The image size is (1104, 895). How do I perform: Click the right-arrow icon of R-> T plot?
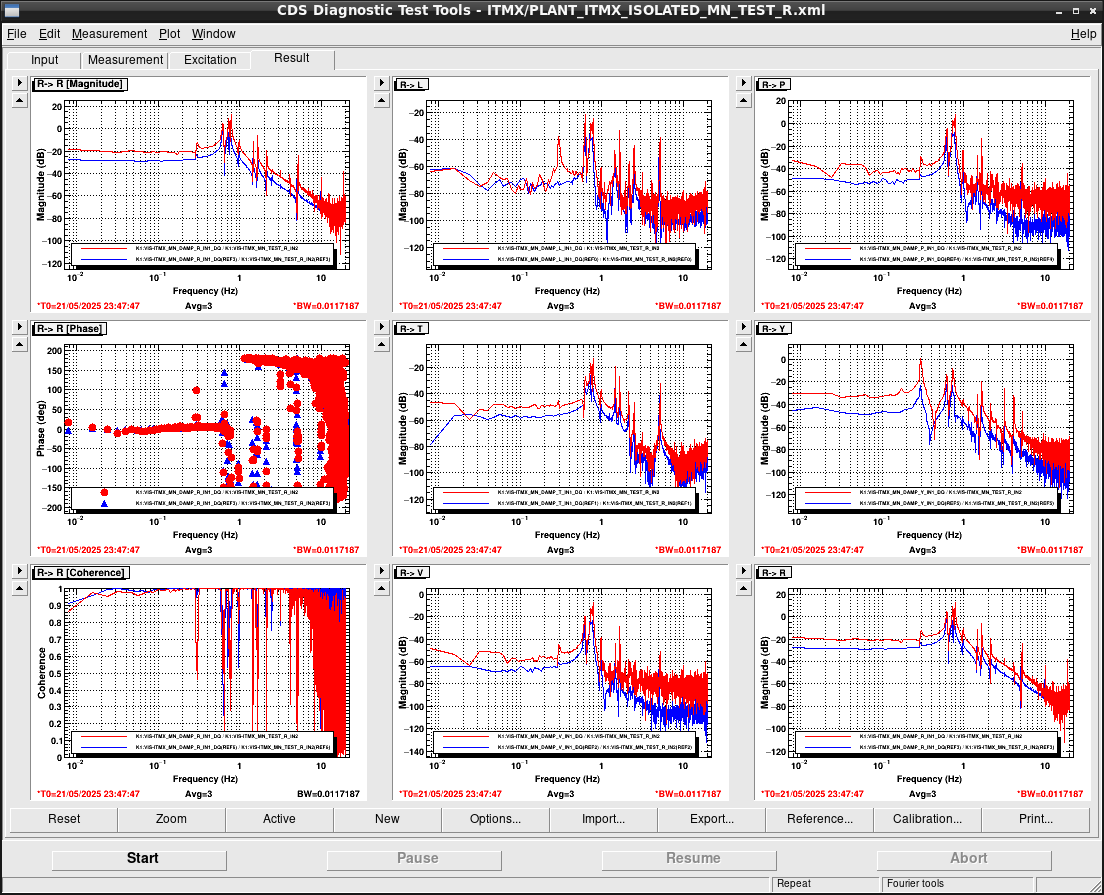pyautogui.click(x=382, y=327)
